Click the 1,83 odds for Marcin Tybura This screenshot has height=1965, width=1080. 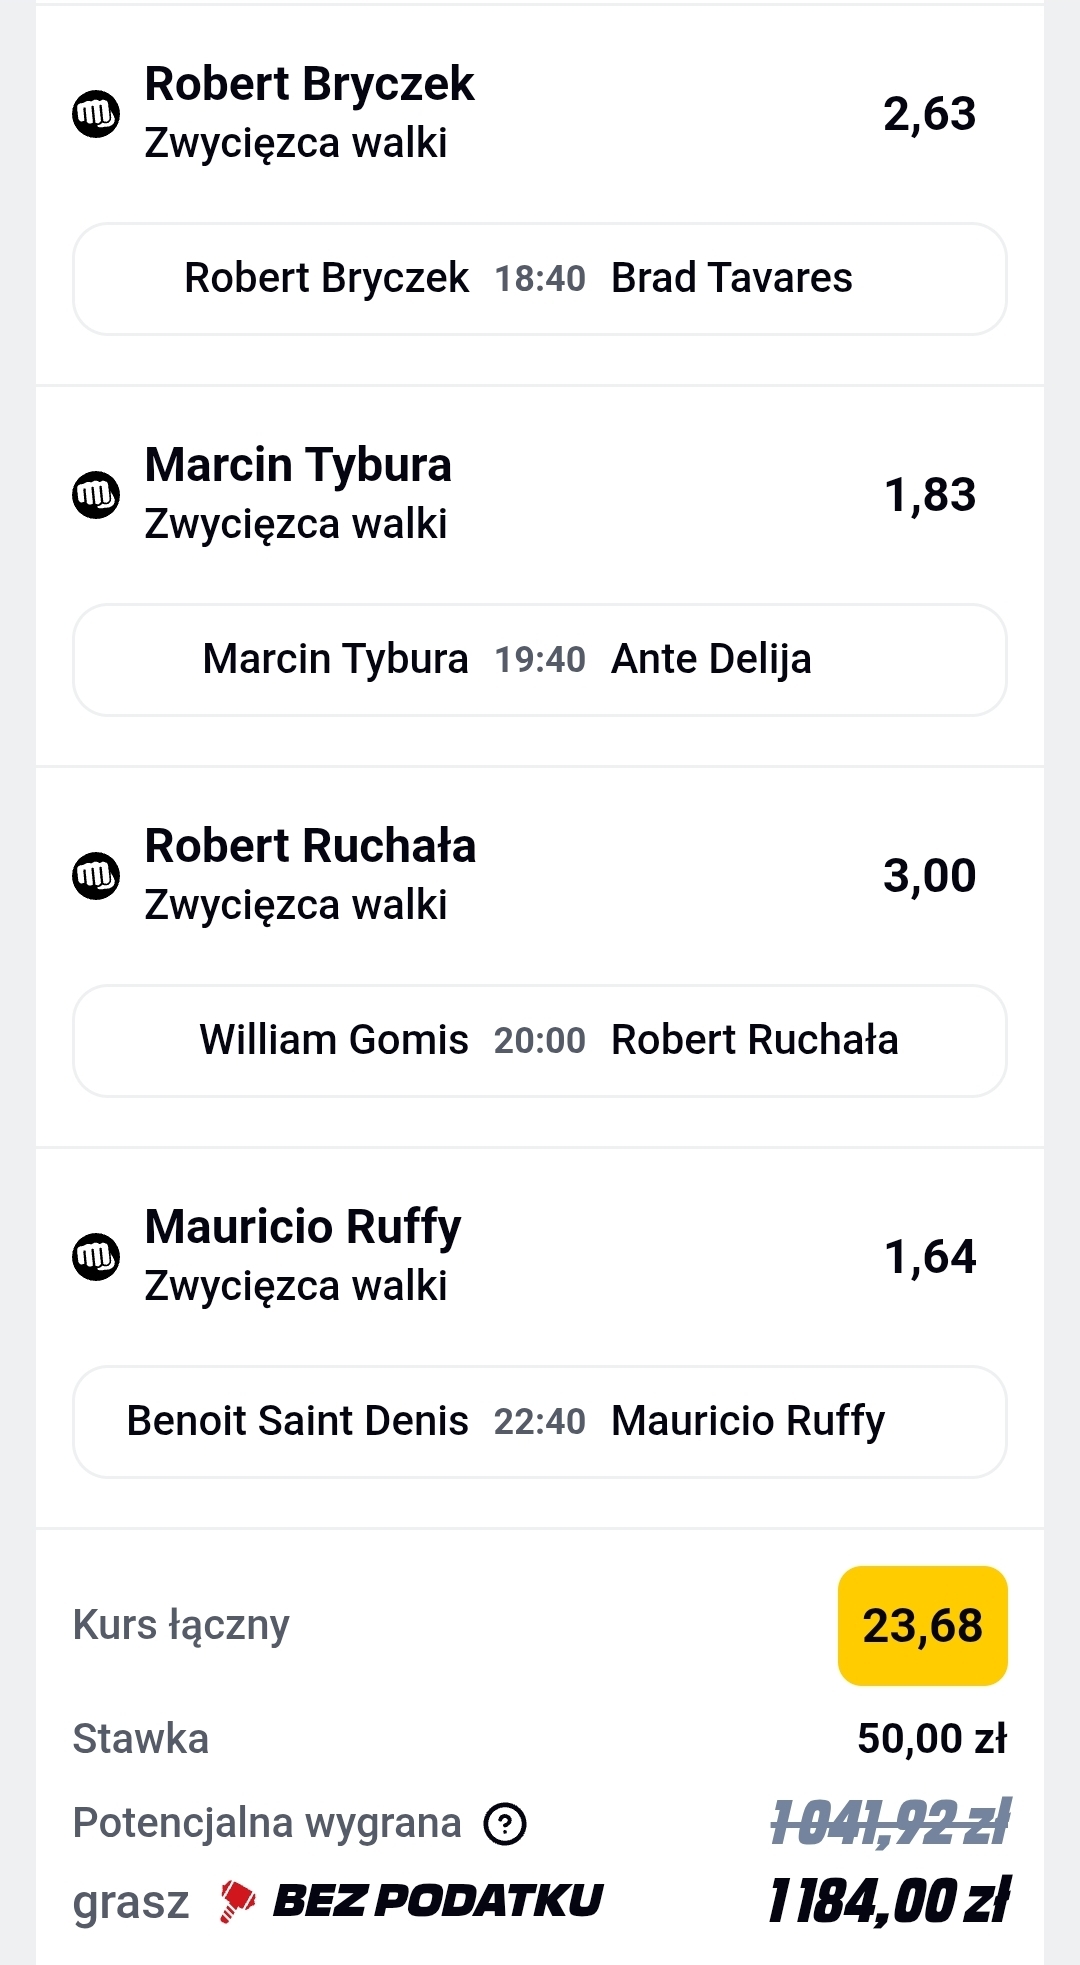(x=930, y=495)
